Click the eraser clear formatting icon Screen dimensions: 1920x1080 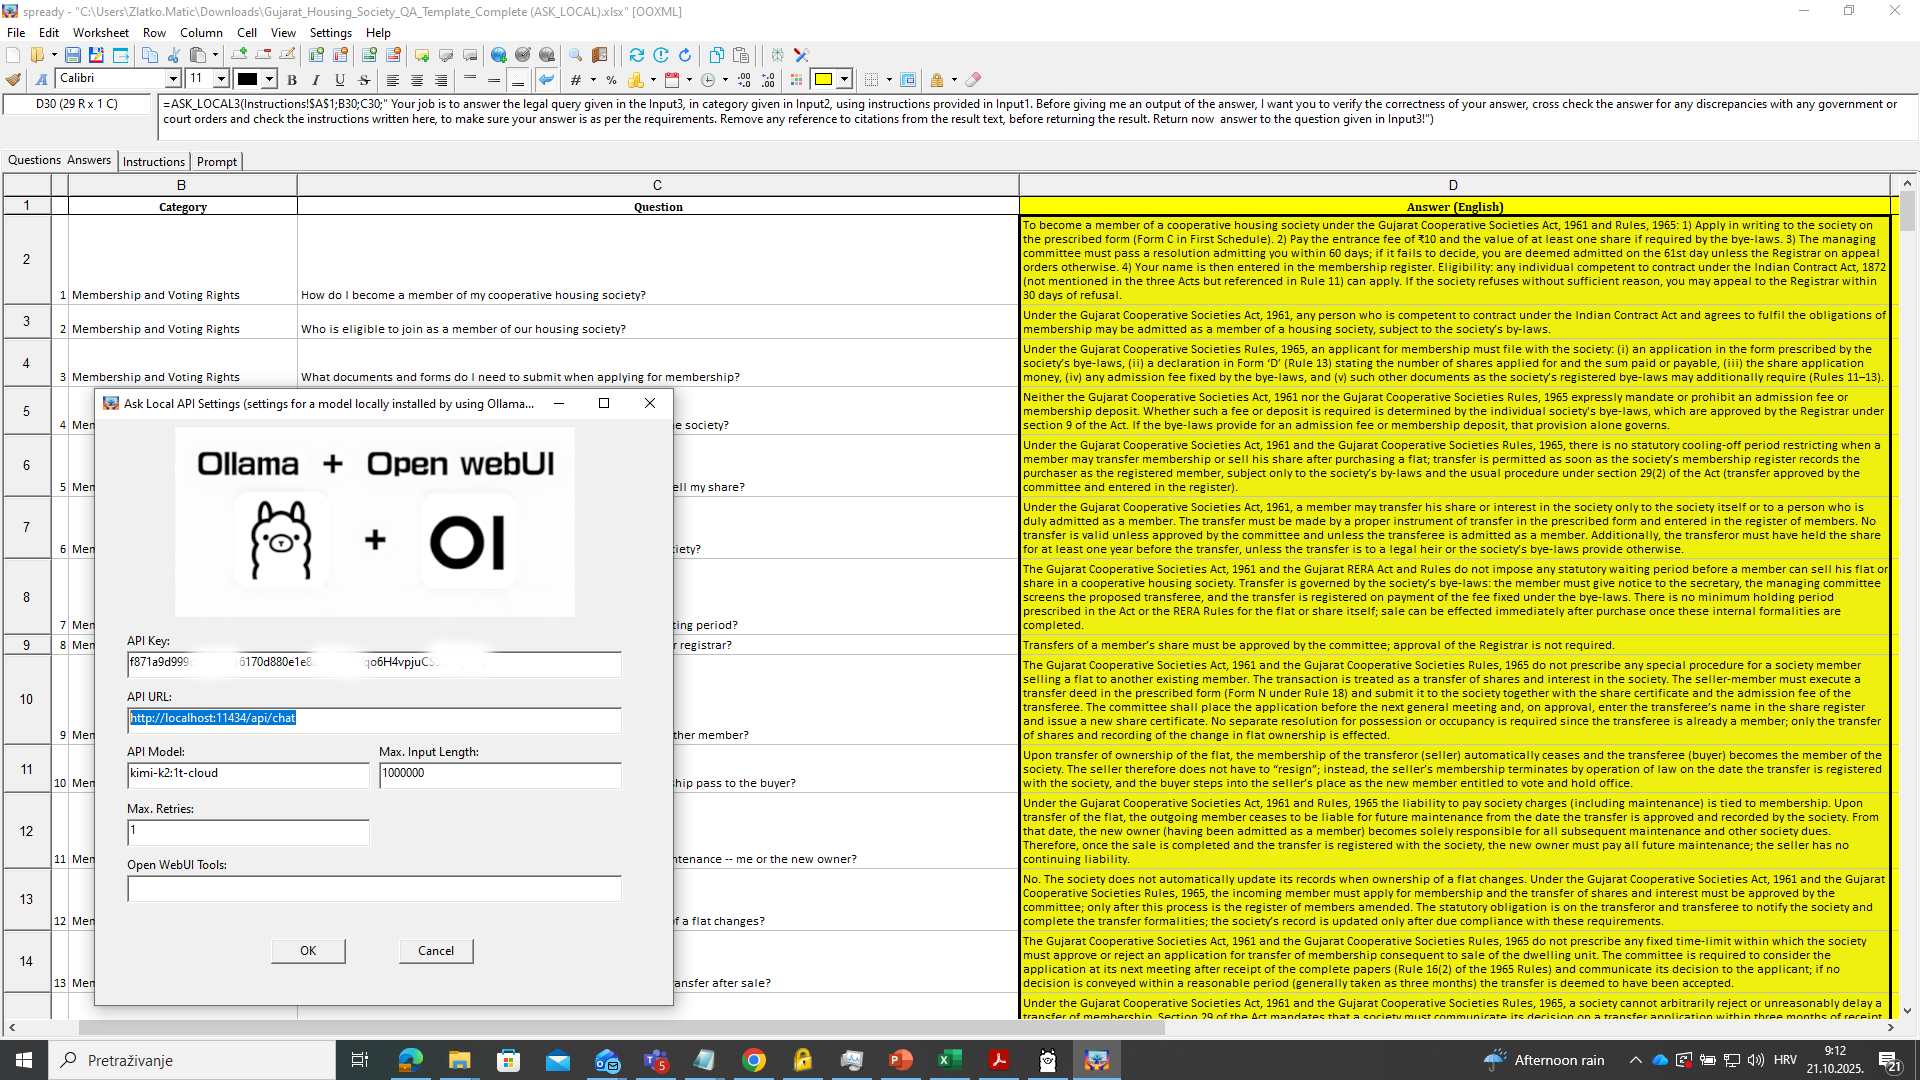(x=973, y=79)
